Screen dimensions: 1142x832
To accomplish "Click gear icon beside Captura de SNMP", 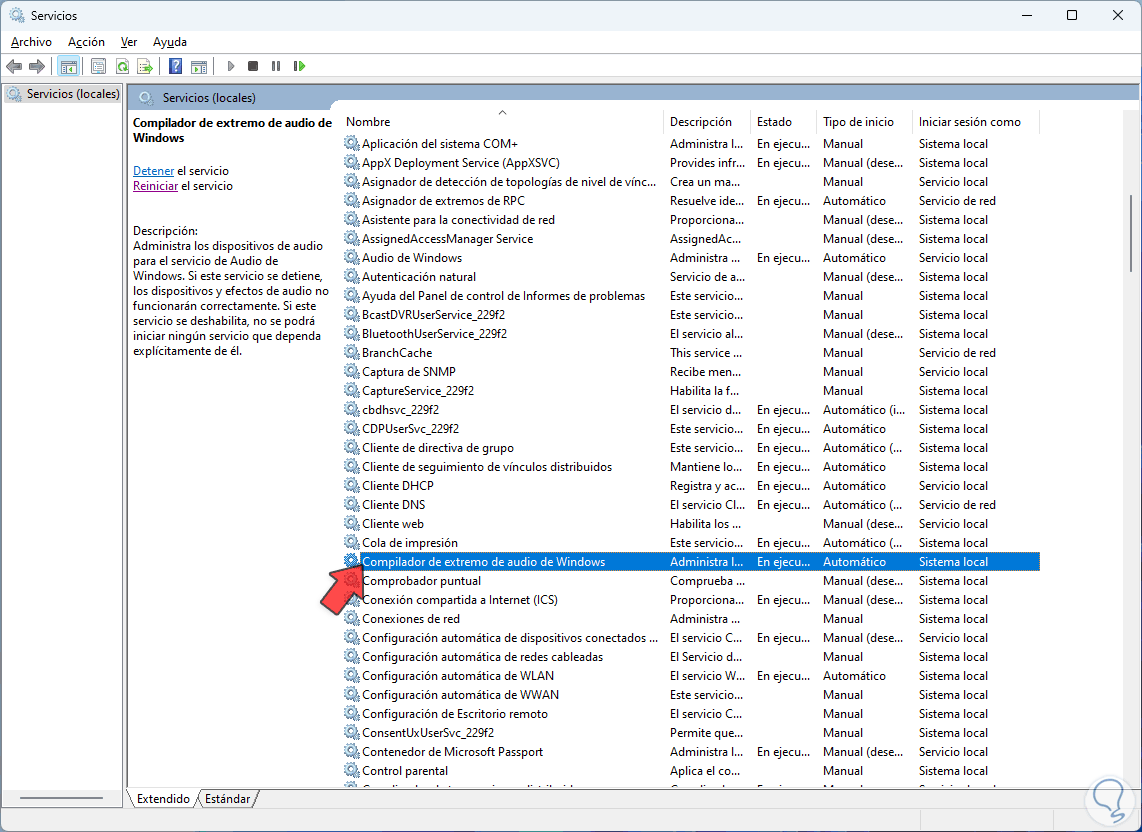I will click(x=352, y=372).
